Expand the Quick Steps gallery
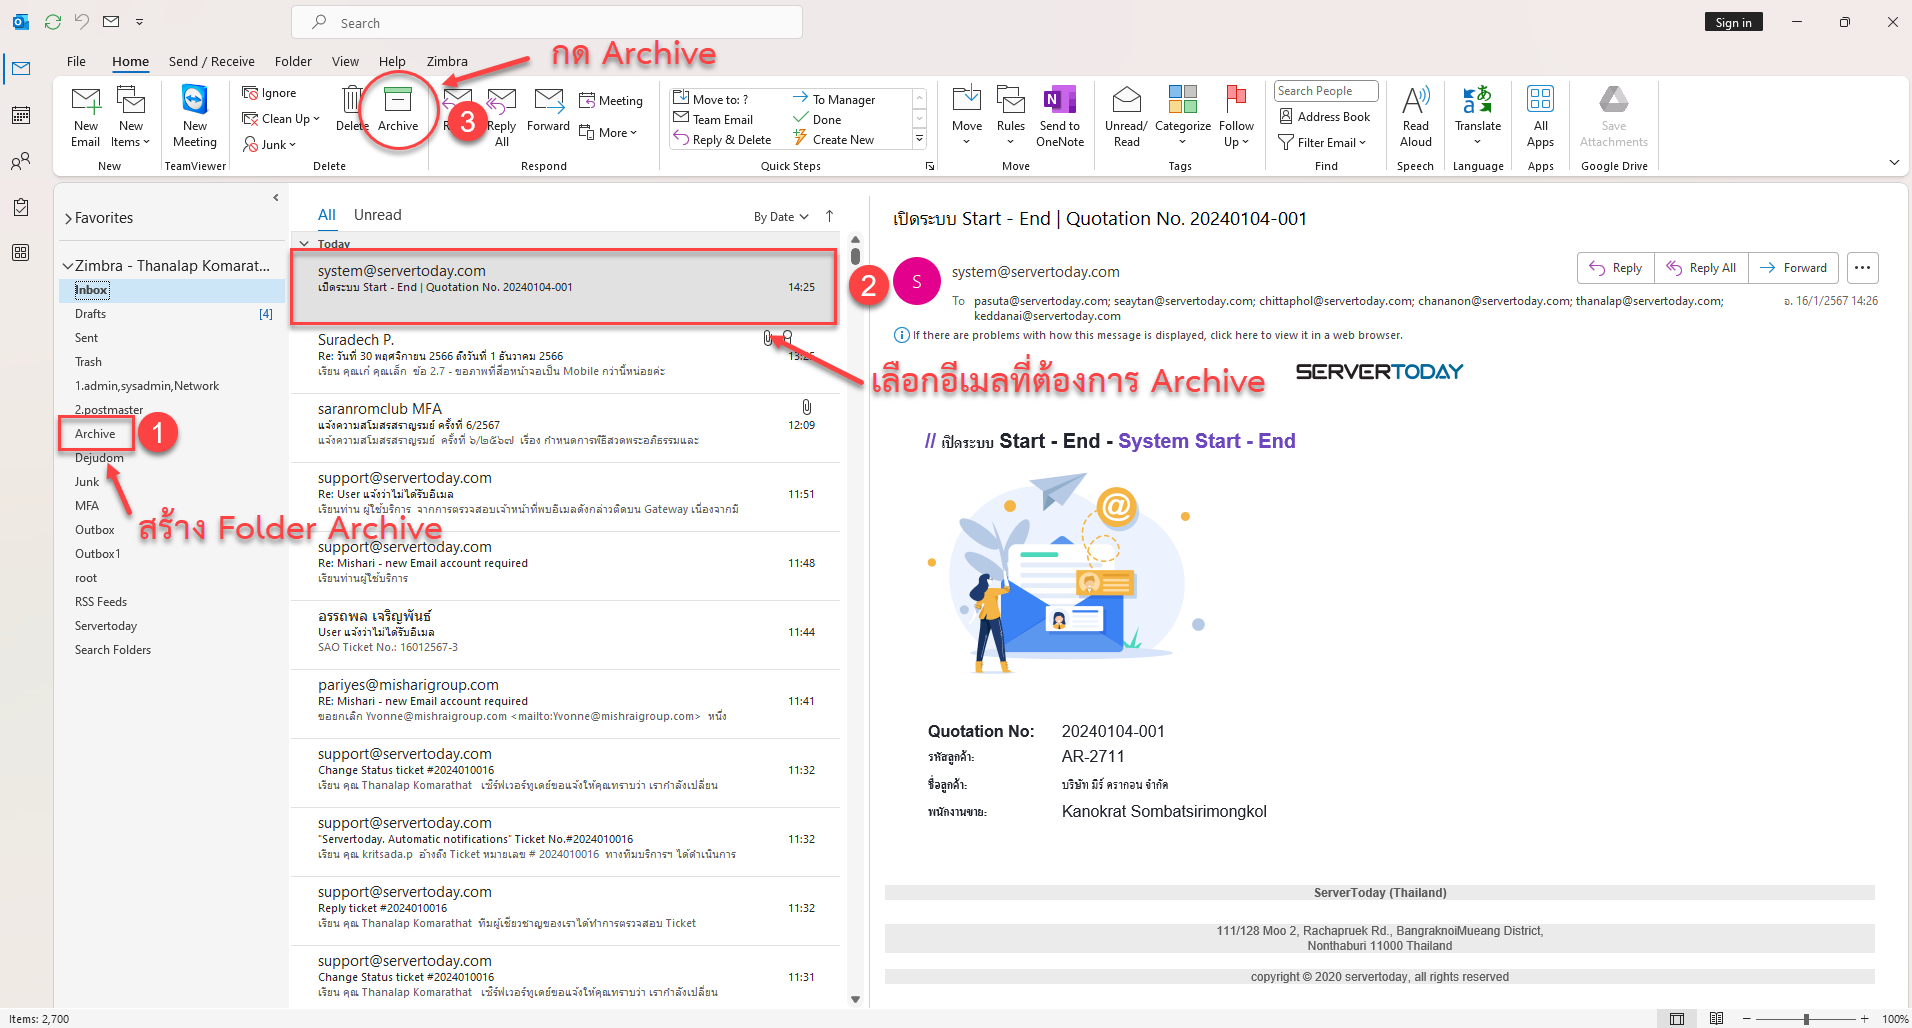The height and width of the screenshot is (1028, 1912). click(919, 140)
